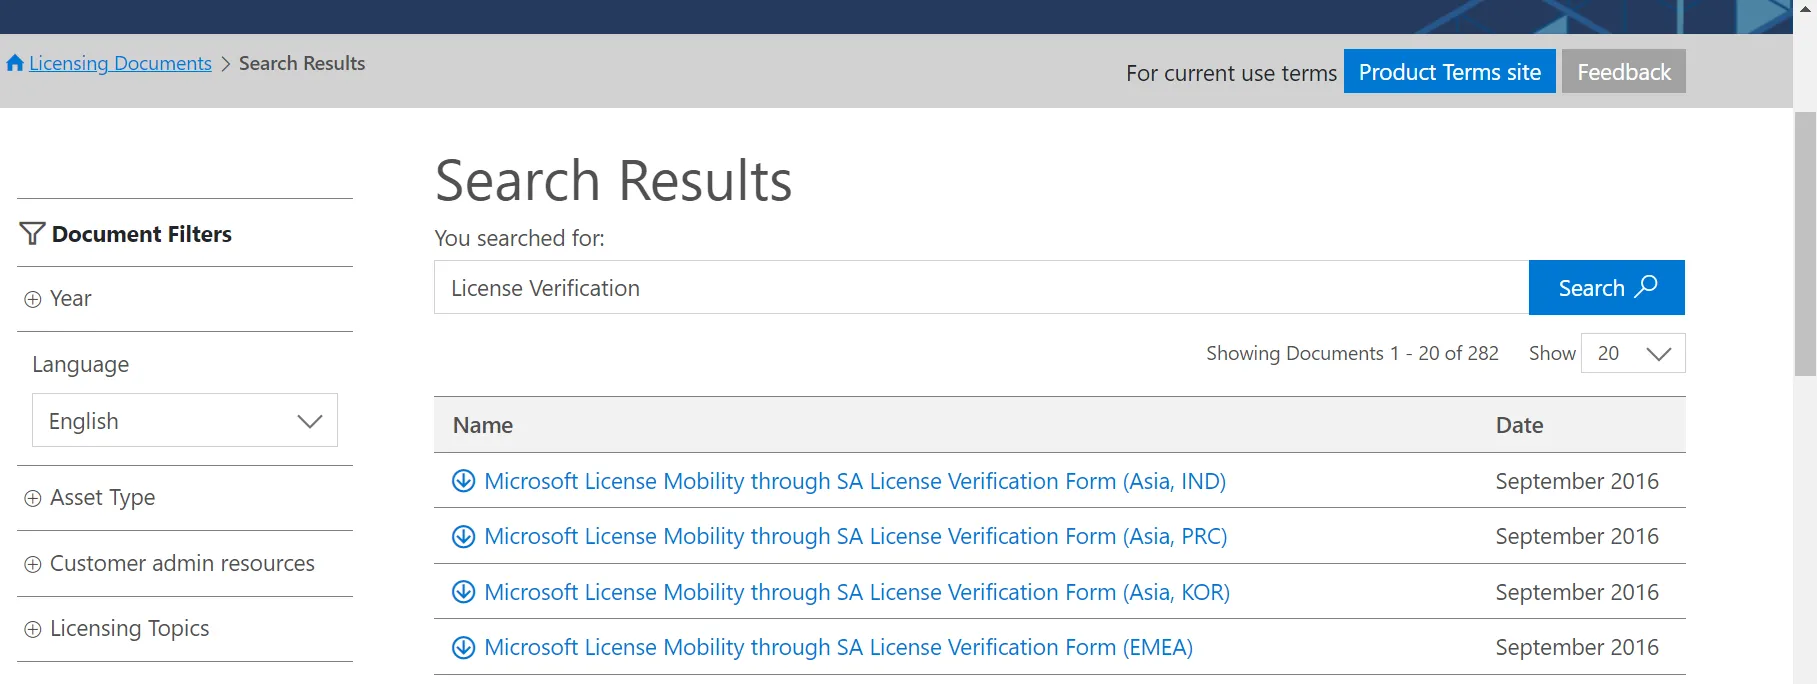Click the 'You searched for:' label

[x=519, y=238]
